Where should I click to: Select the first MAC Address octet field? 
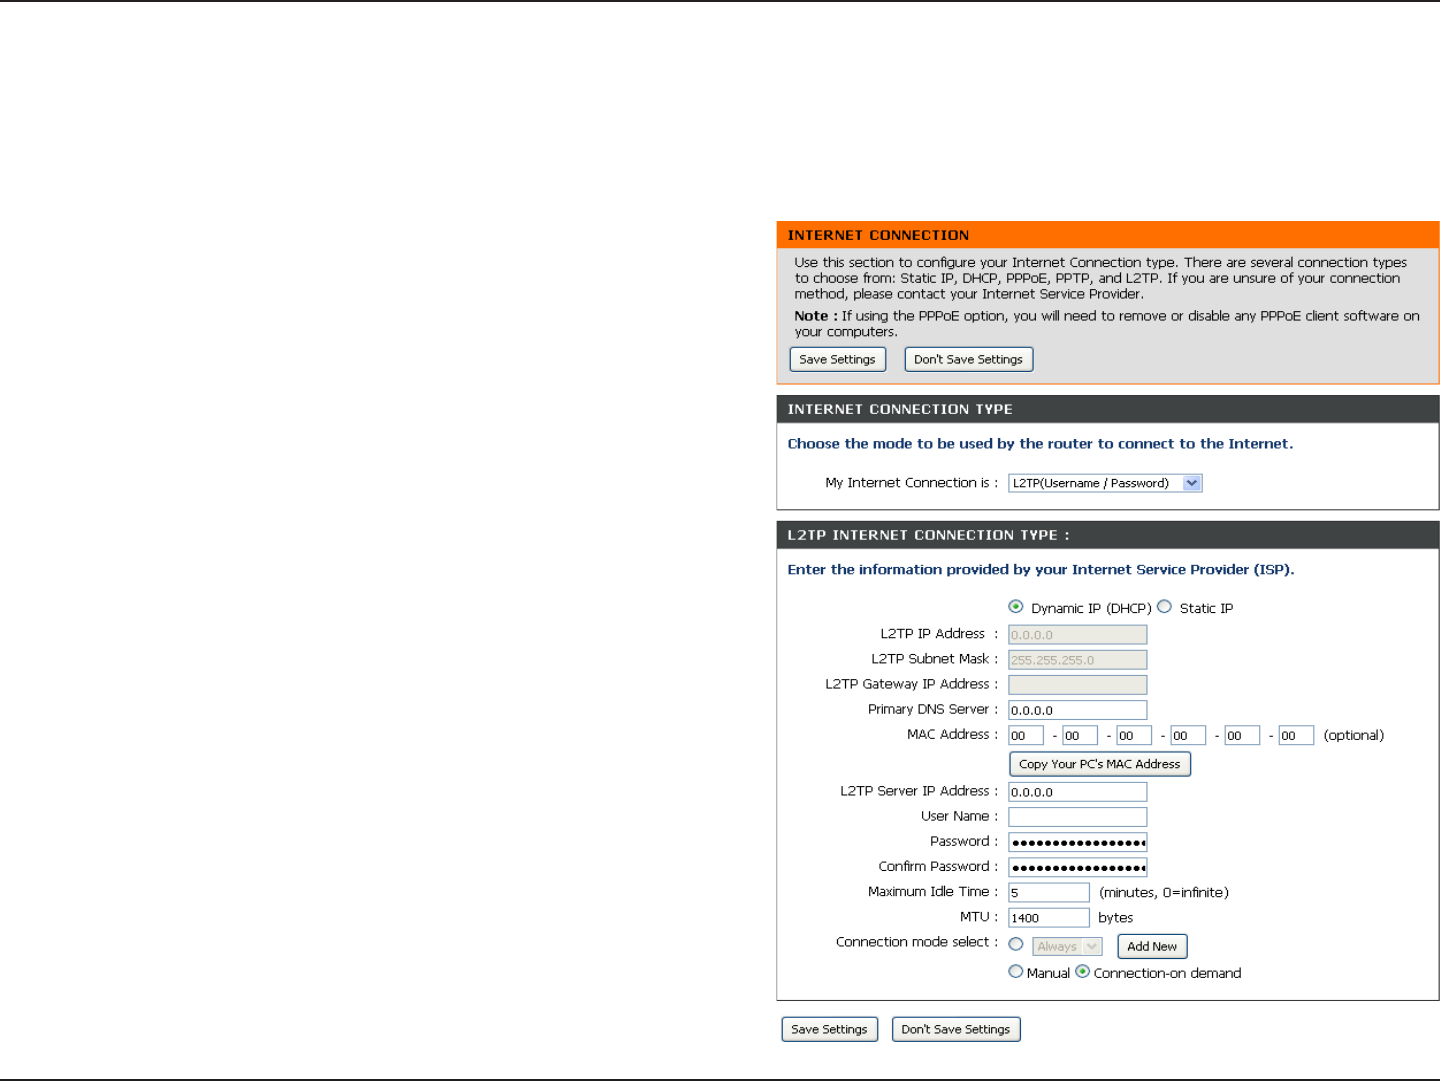[1026, 736]
